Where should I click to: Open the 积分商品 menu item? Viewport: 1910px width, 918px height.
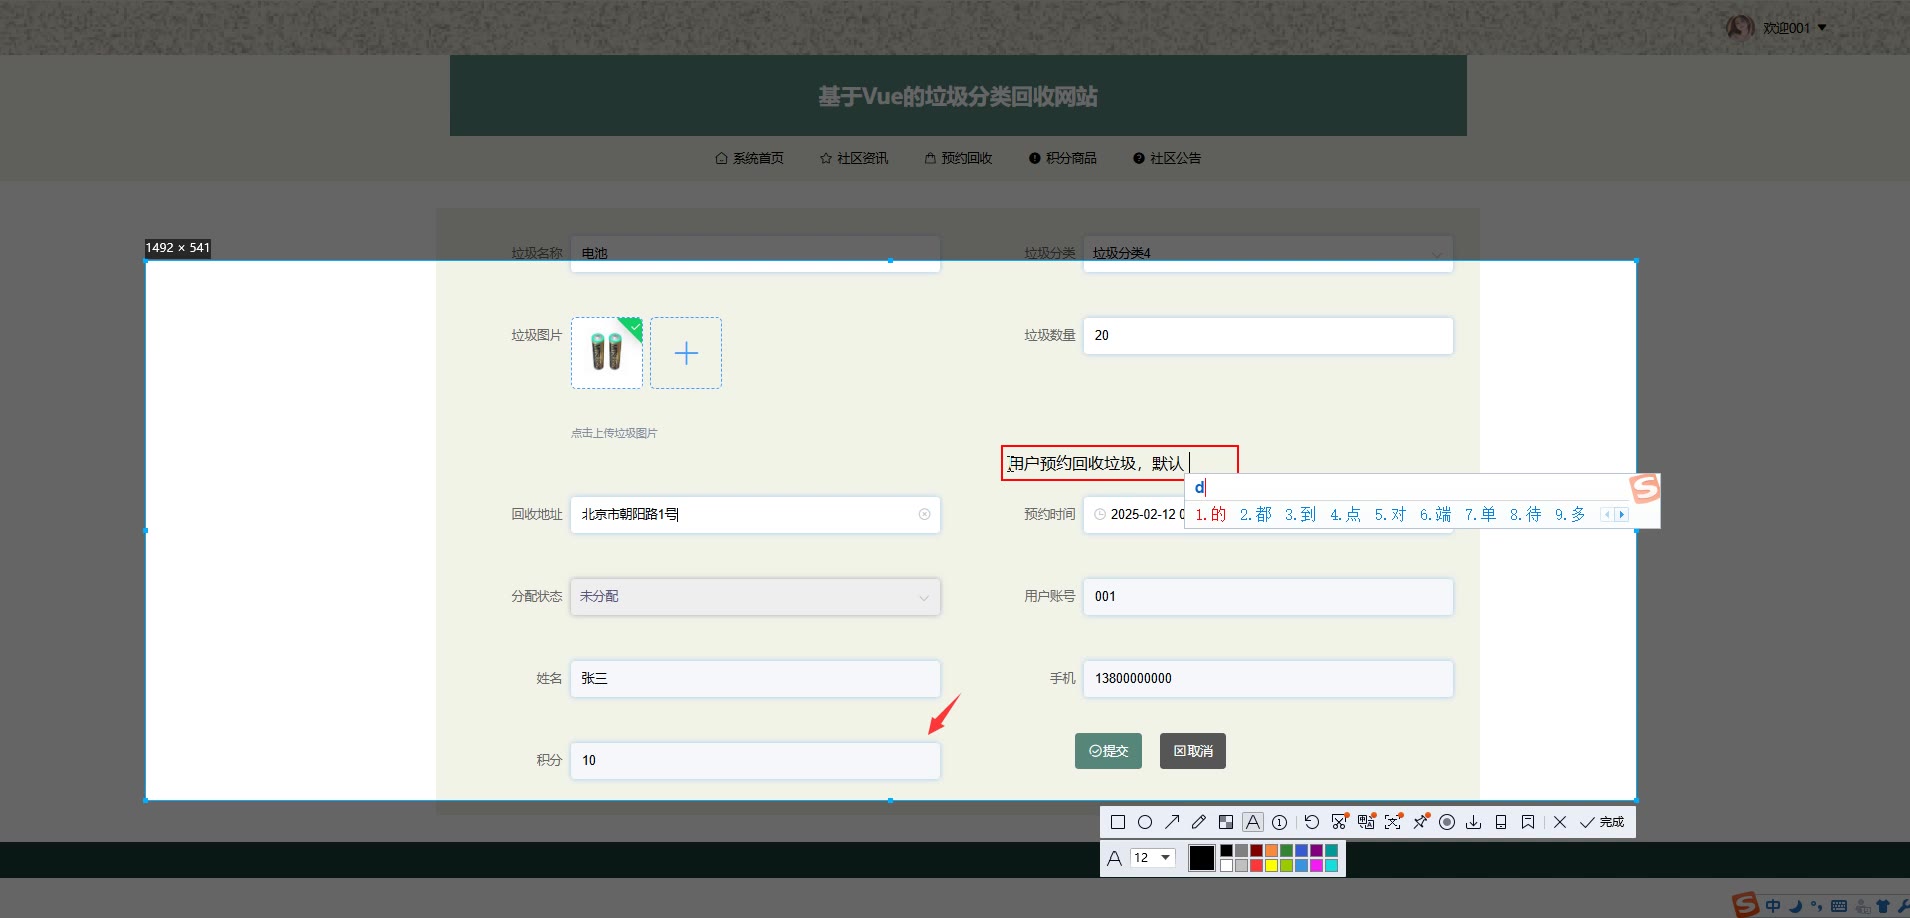pos(1063,158)
